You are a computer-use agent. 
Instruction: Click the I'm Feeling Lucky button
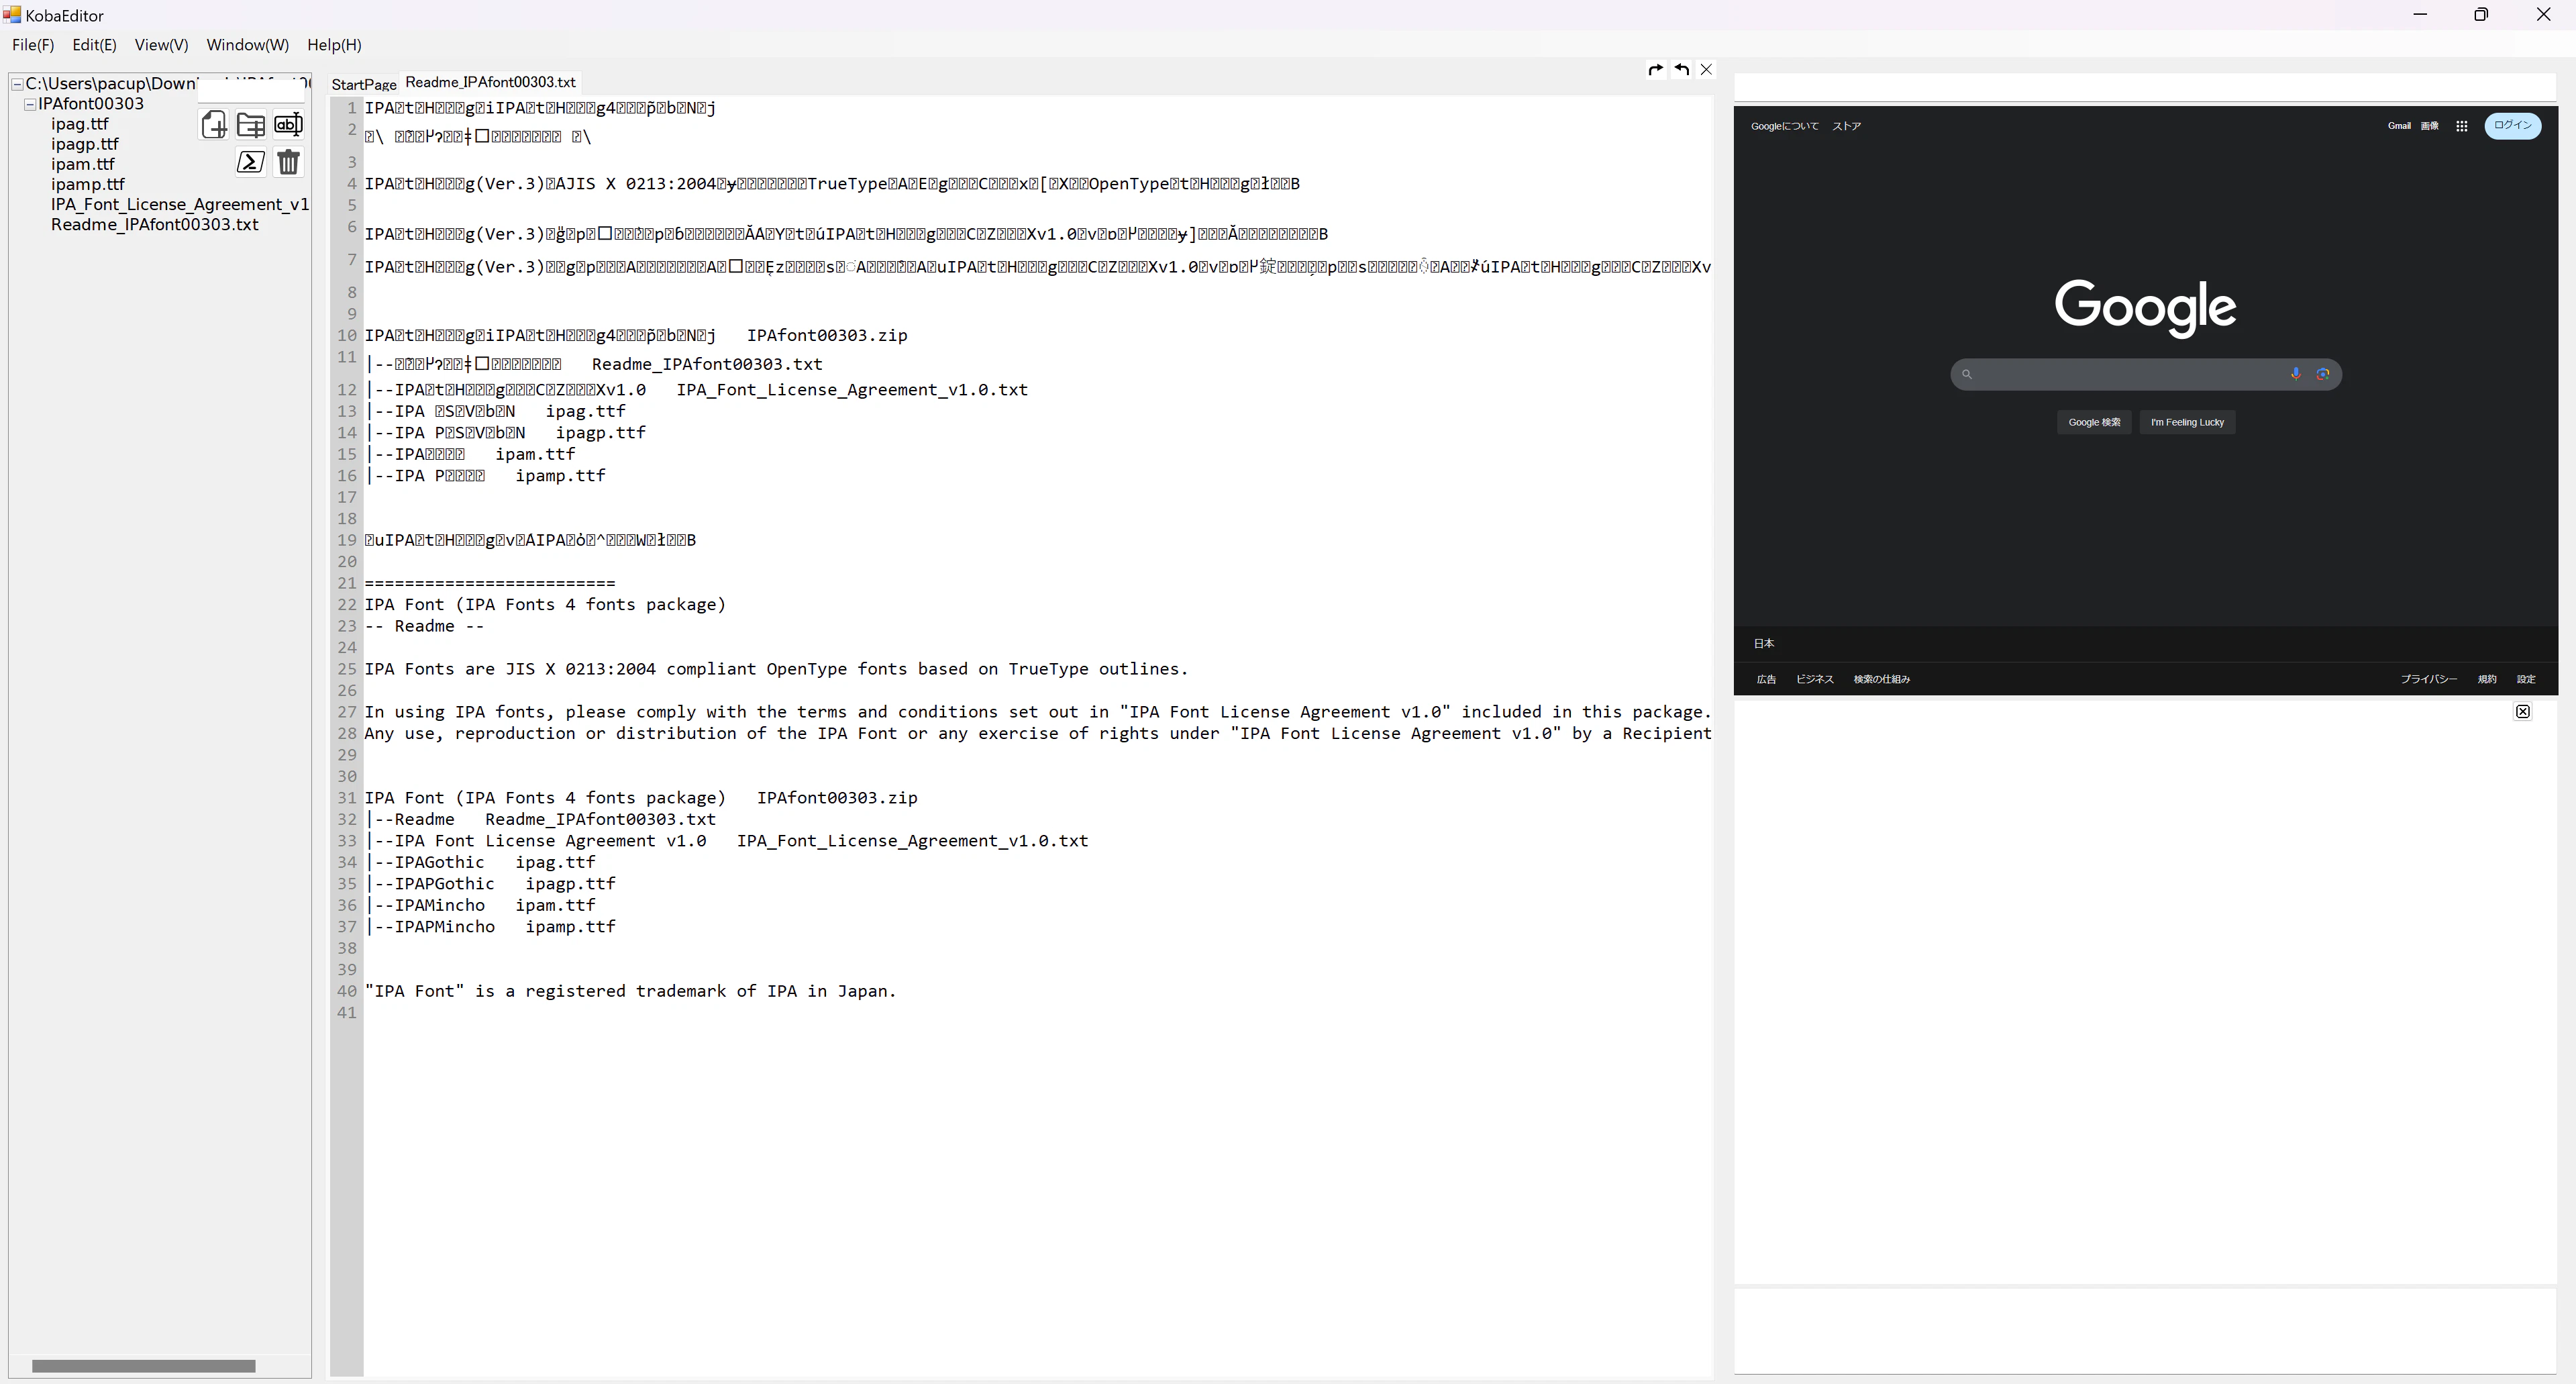coord(2187,422)
